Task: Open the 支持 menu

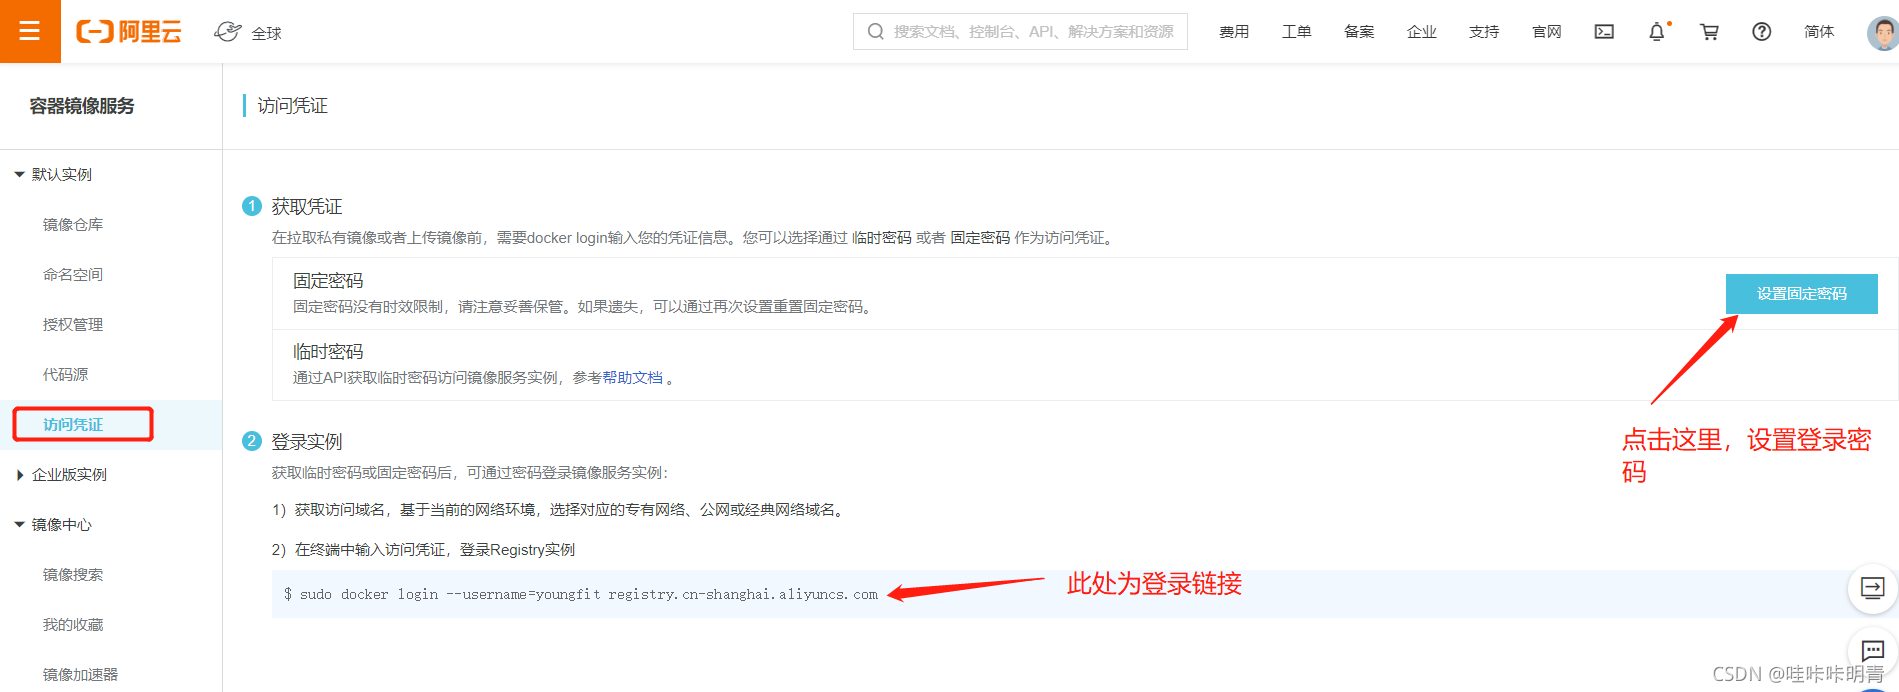Action: coord(1484,32)
